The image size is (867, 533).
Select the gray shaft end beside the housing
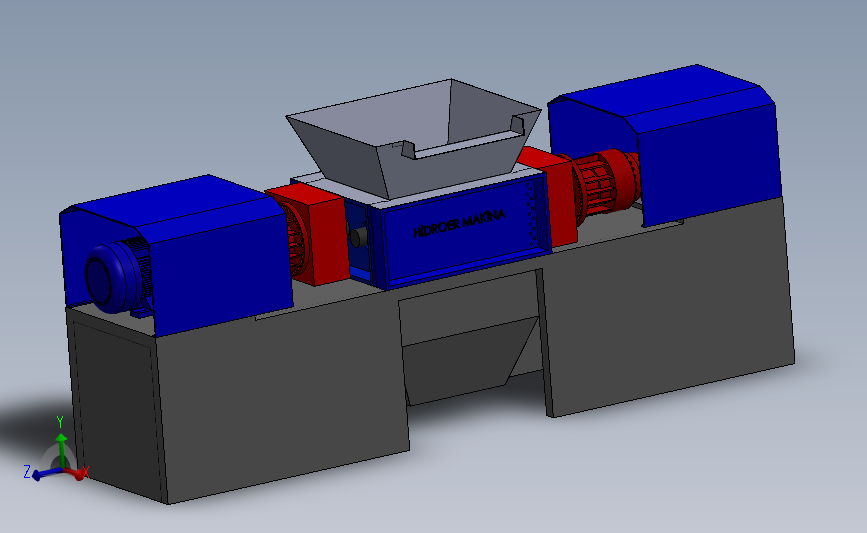358,237
